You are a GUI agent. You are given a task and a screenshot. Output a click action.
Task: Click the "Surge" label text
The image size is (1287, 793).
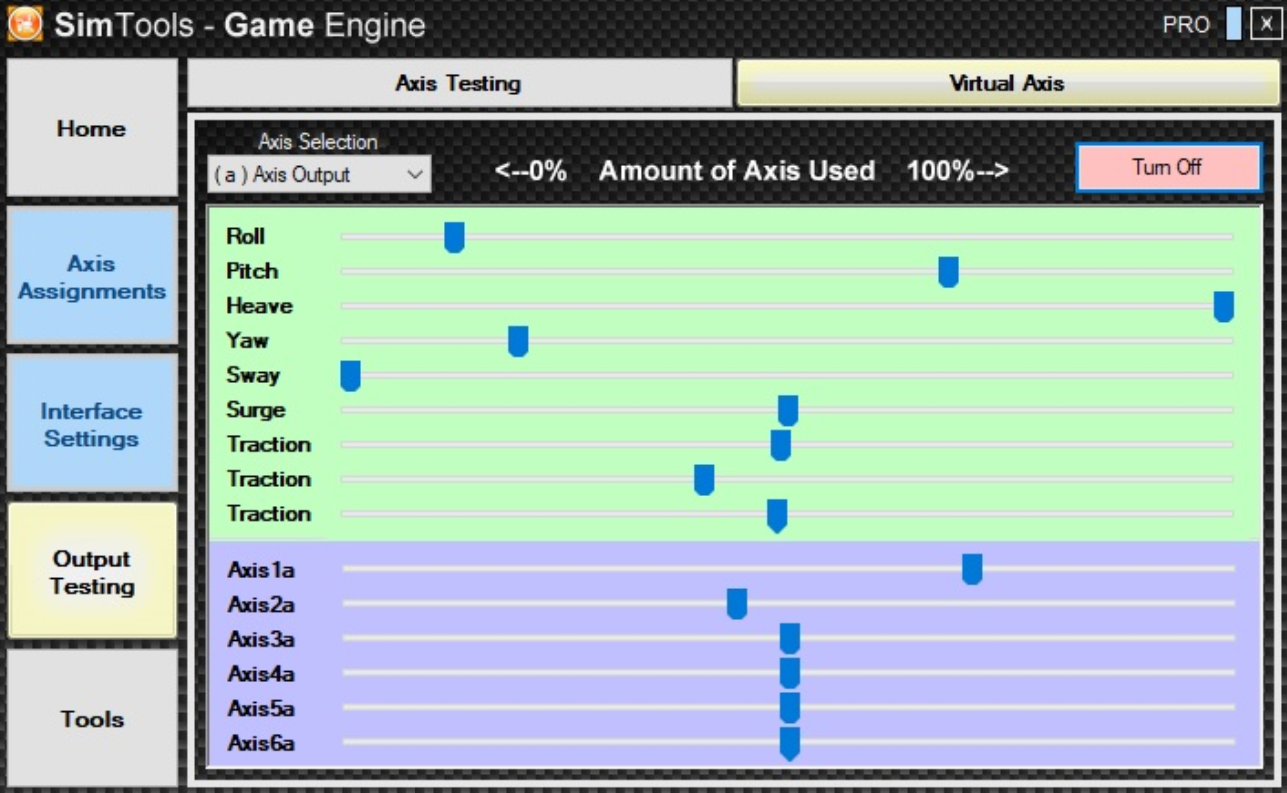pyautogui.click(x=256, y=410)
